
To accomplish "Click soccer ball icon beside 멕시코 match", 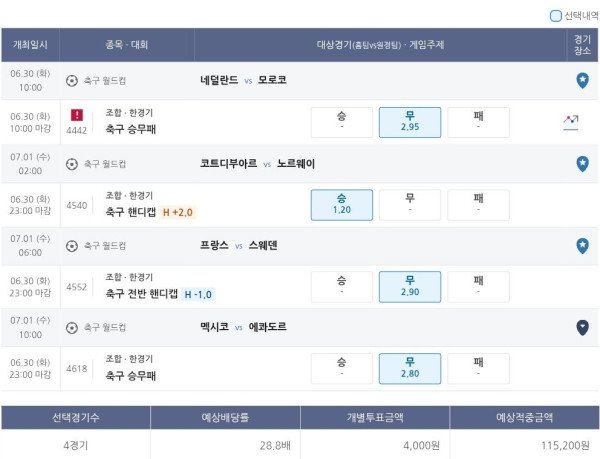I will tap(72, 328).
